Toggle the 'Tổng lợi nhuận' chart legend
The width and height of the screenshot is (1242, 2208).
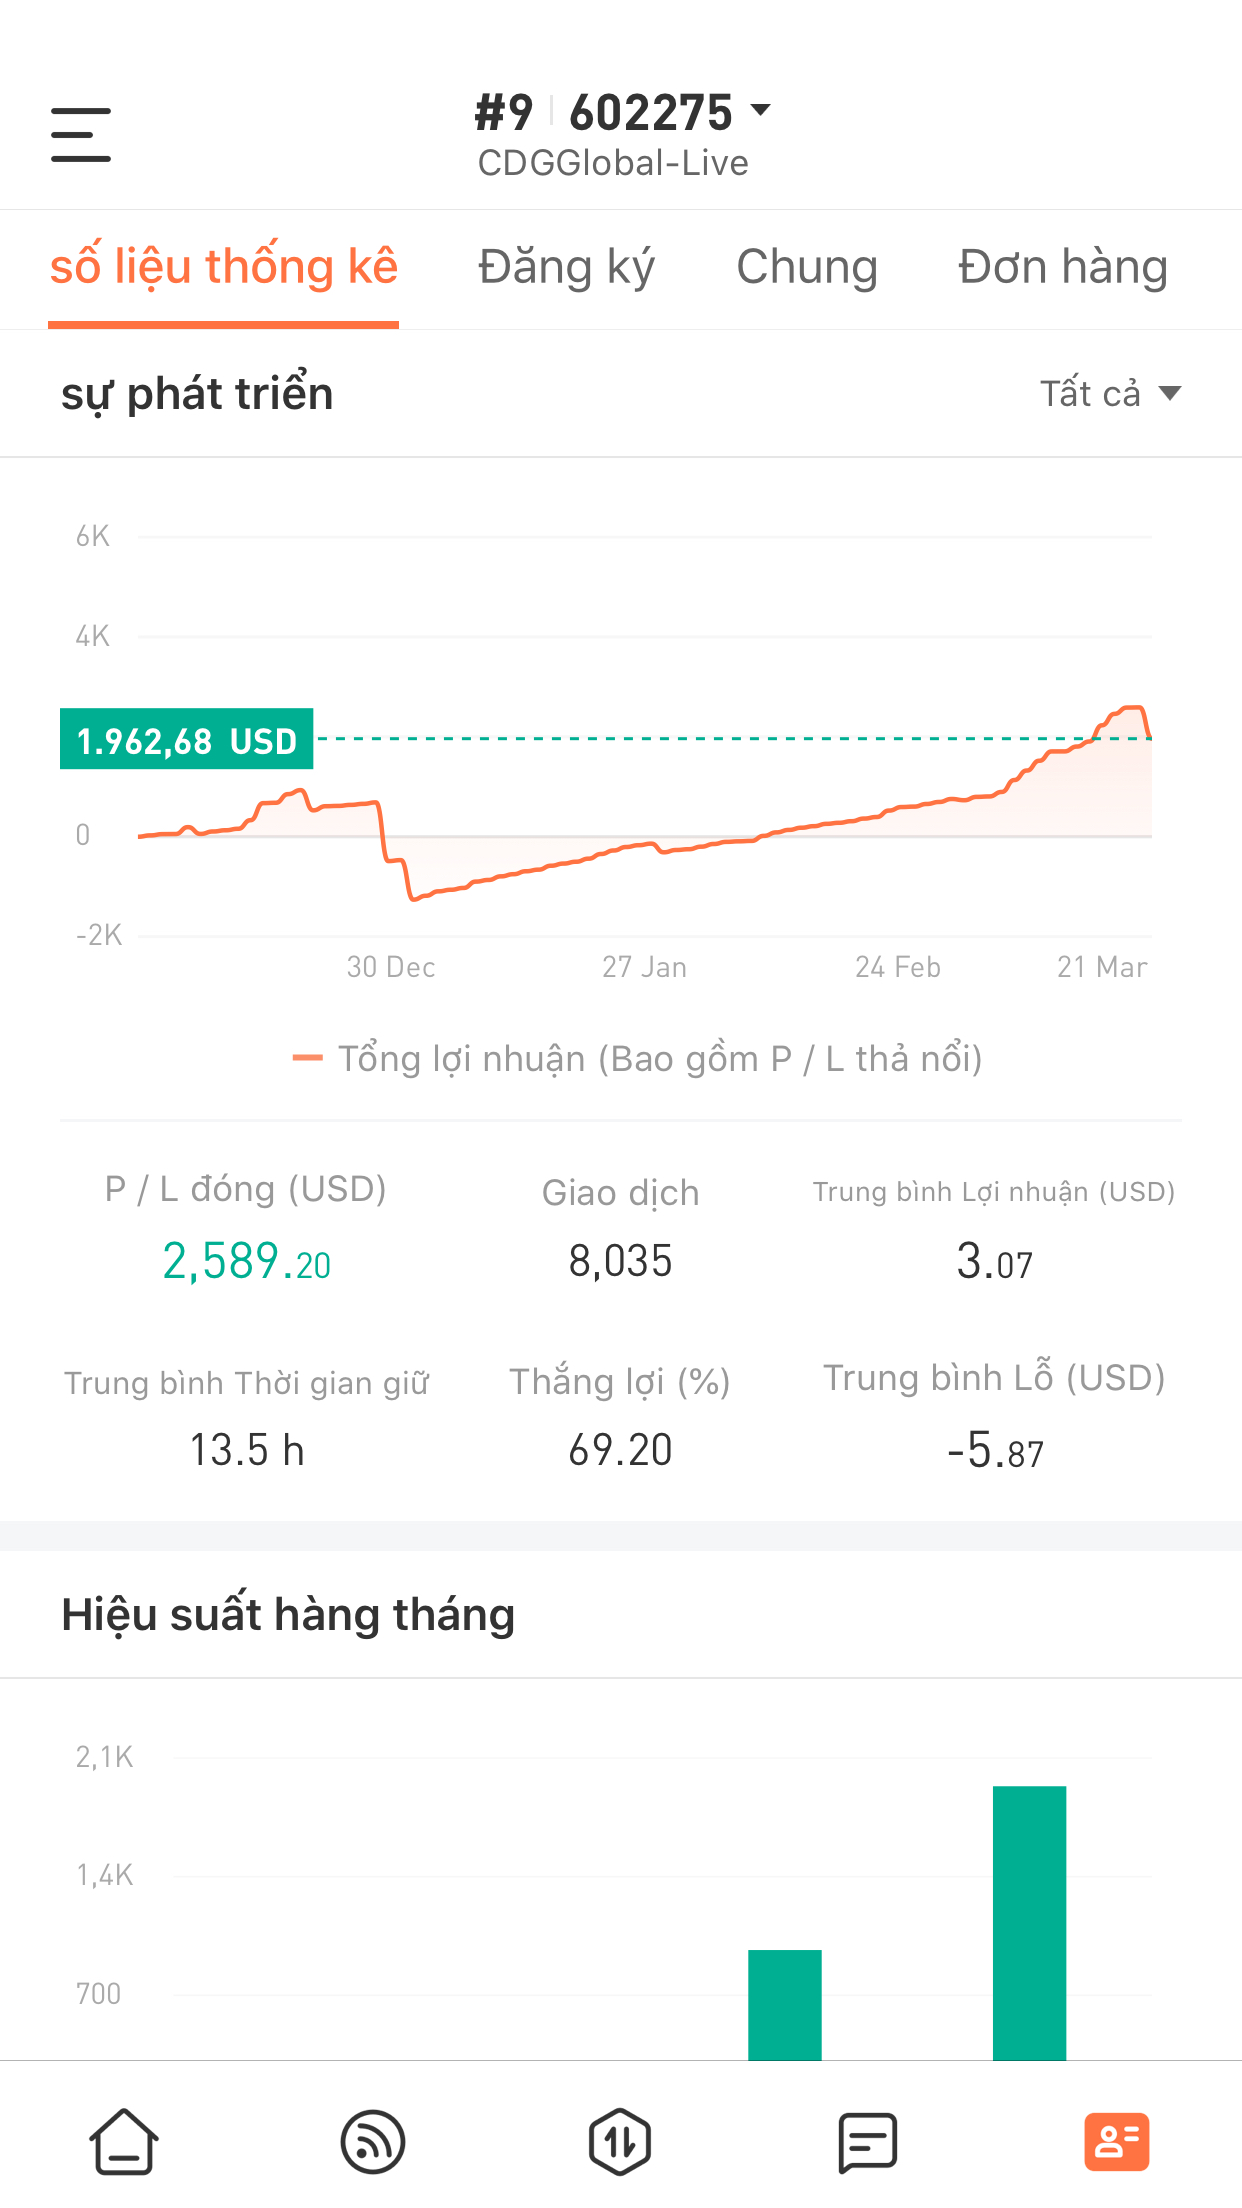point(637,1058)
